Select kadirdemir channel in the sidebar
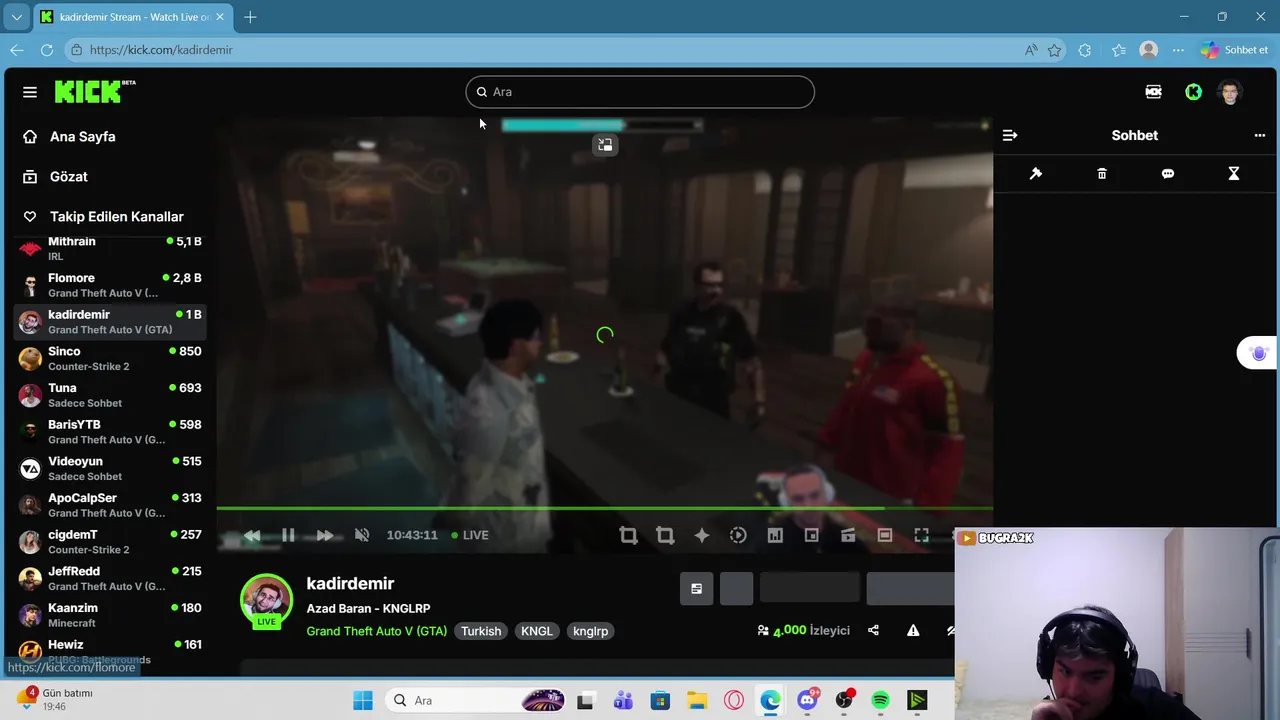Image resolution: width=1280 pixels, height=720 pixels. [x=110, y=321]
